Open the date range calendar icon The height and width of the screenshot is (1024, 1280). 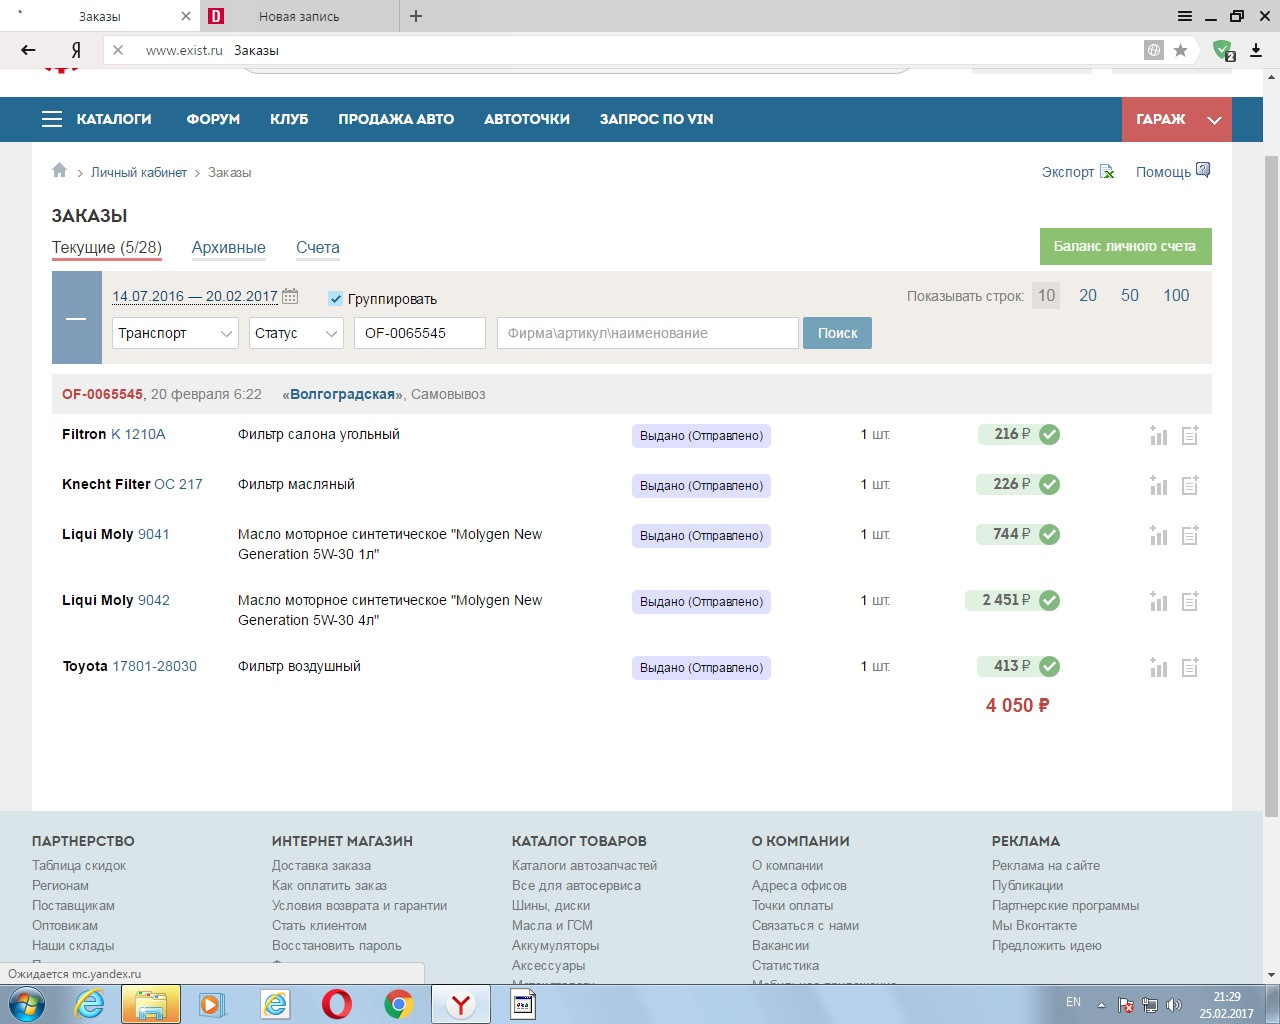[290, 296]
